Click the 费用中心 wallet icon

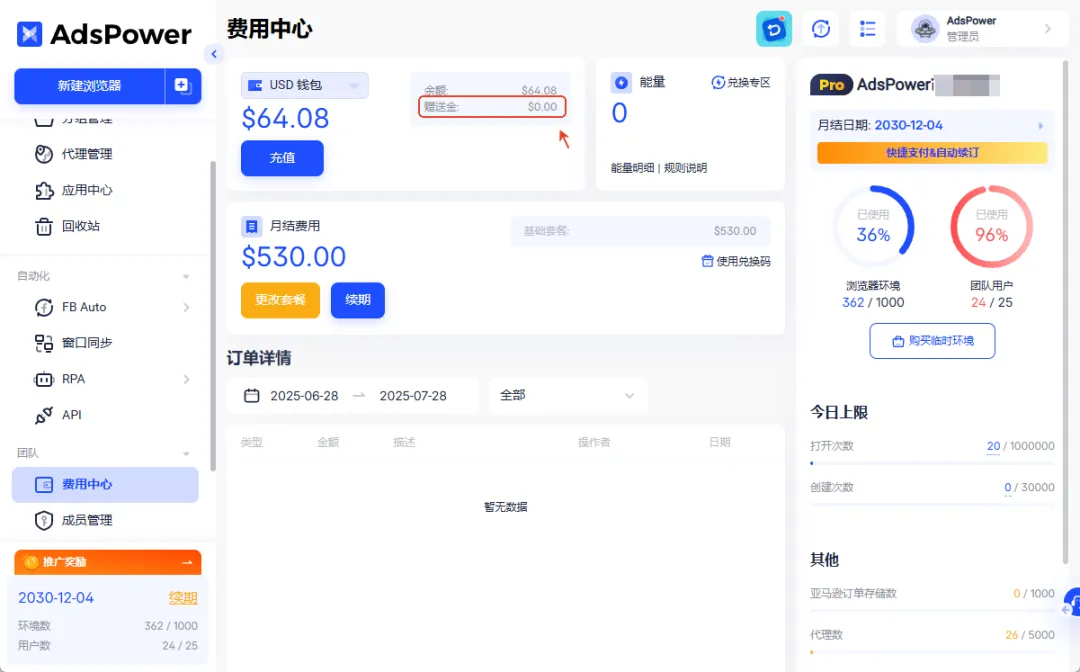click(x=44, y=485)
